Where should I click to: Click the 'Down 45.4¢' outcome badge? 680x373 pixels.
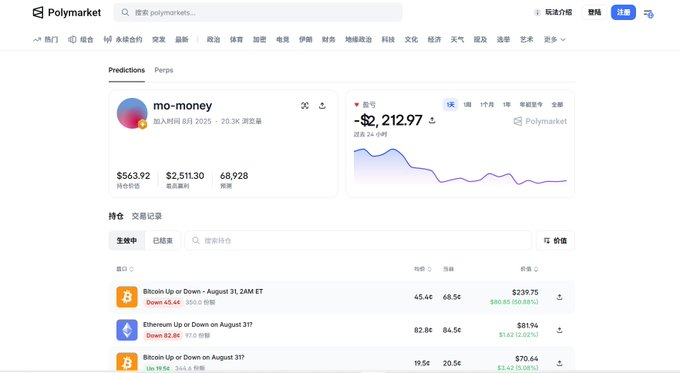click(x=163, y=302)
